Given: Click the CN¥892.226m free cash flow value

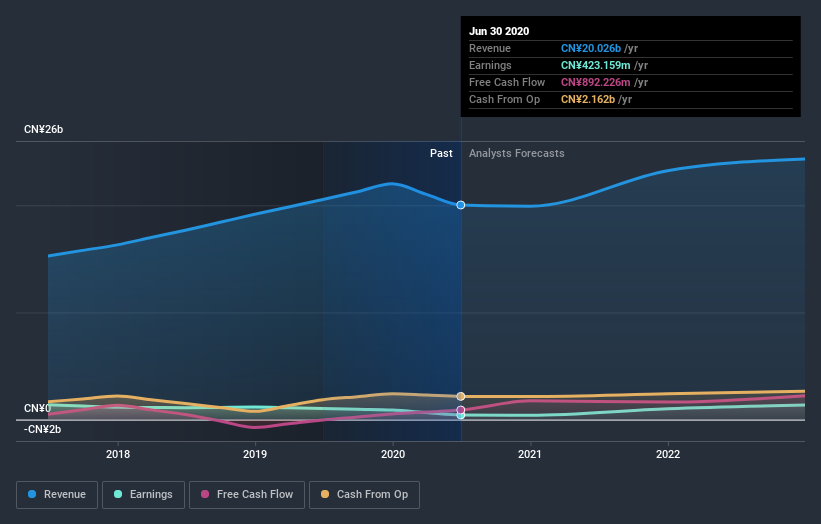Looking at the screenshot, I should [595, 82].
